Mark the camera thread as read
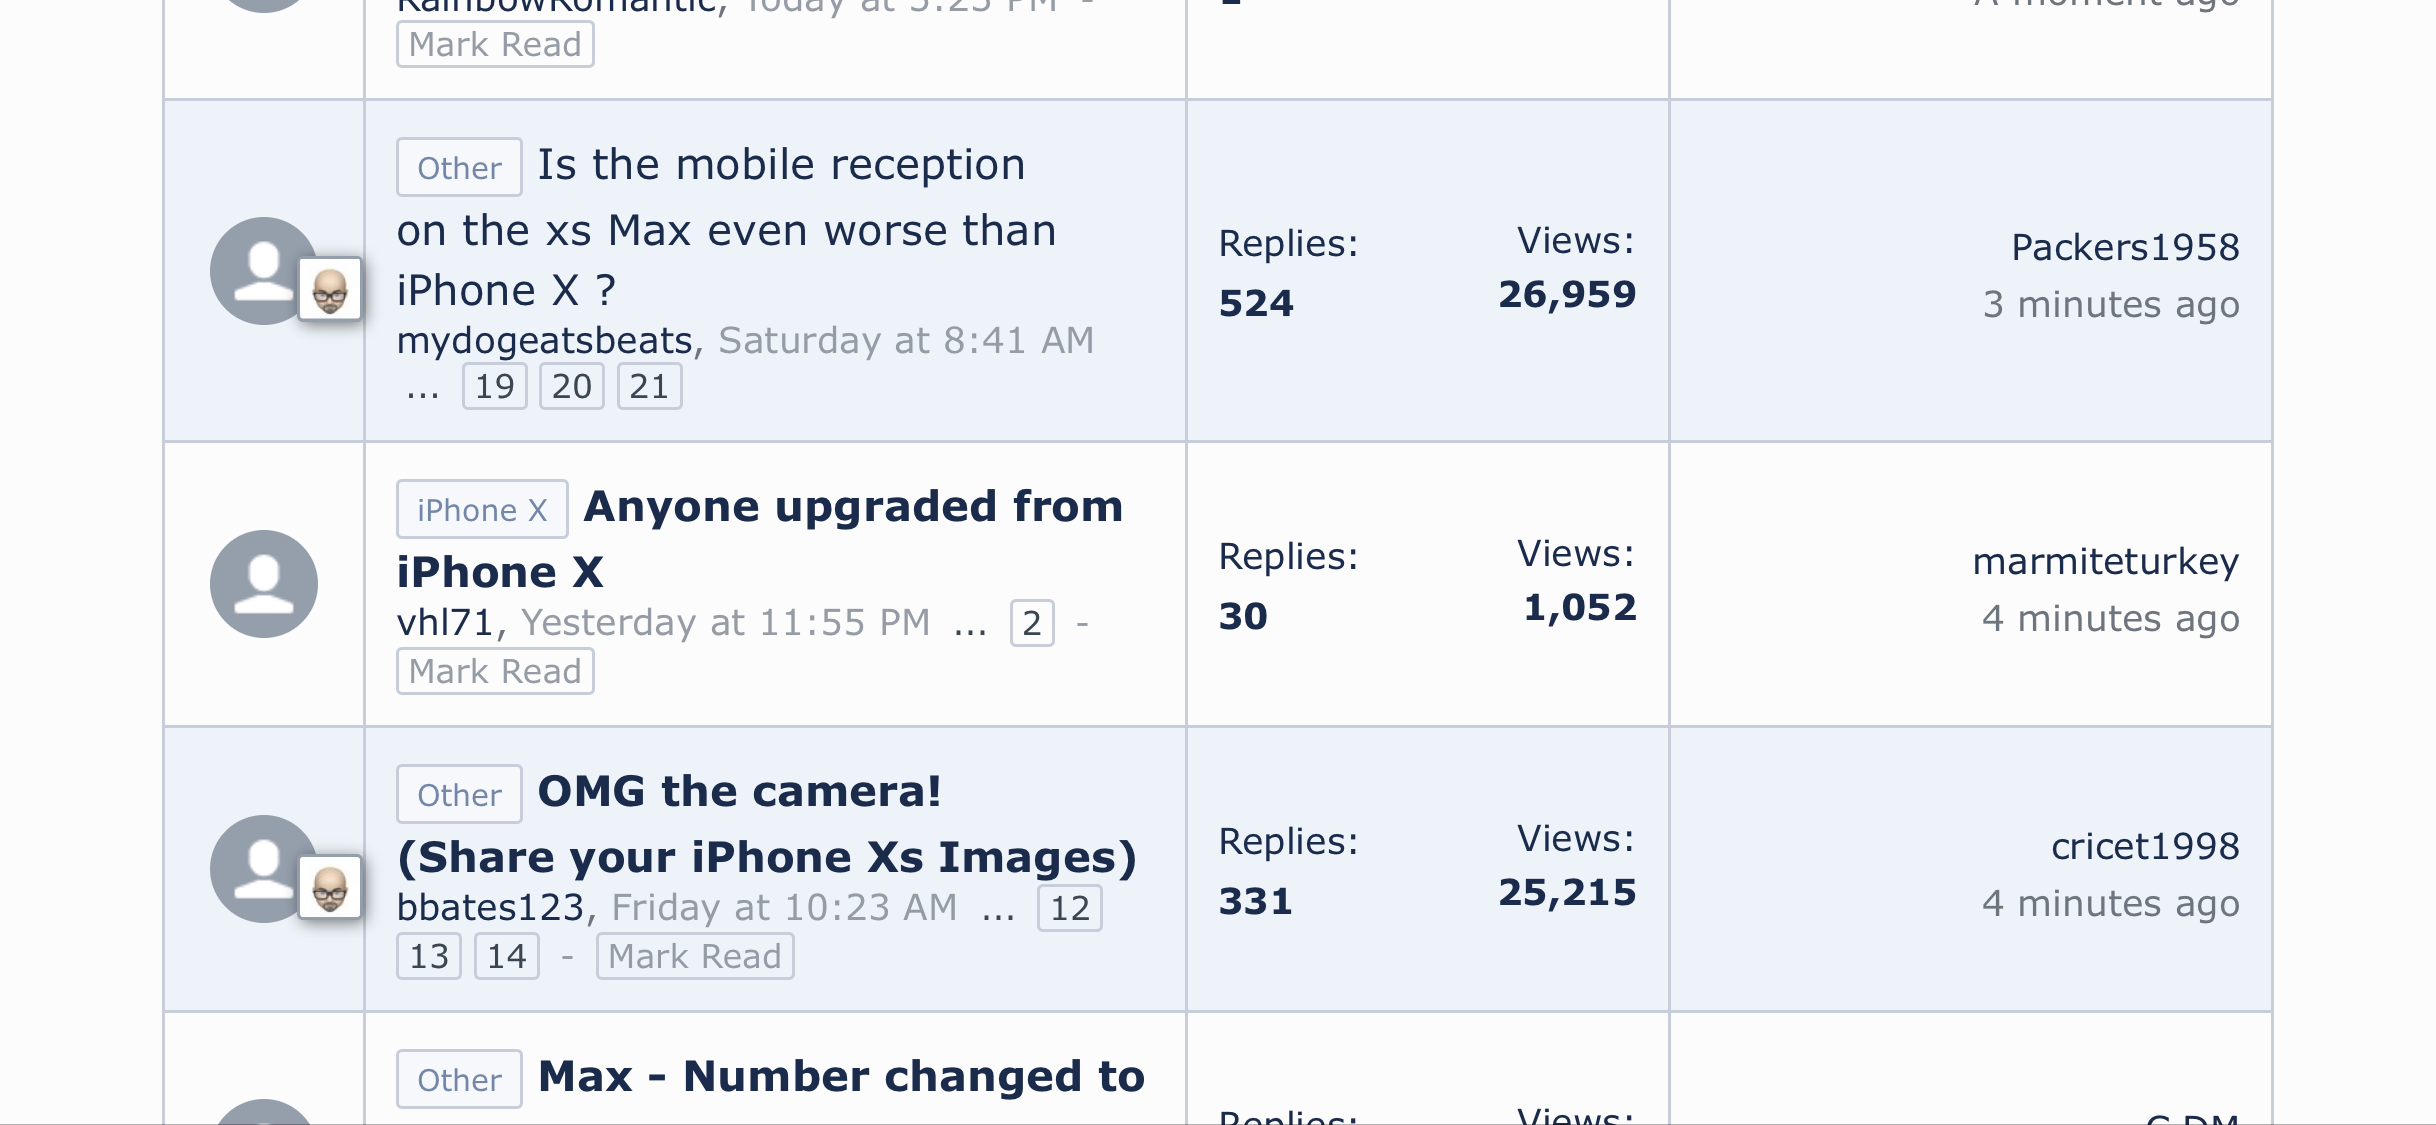 point(695,956)
